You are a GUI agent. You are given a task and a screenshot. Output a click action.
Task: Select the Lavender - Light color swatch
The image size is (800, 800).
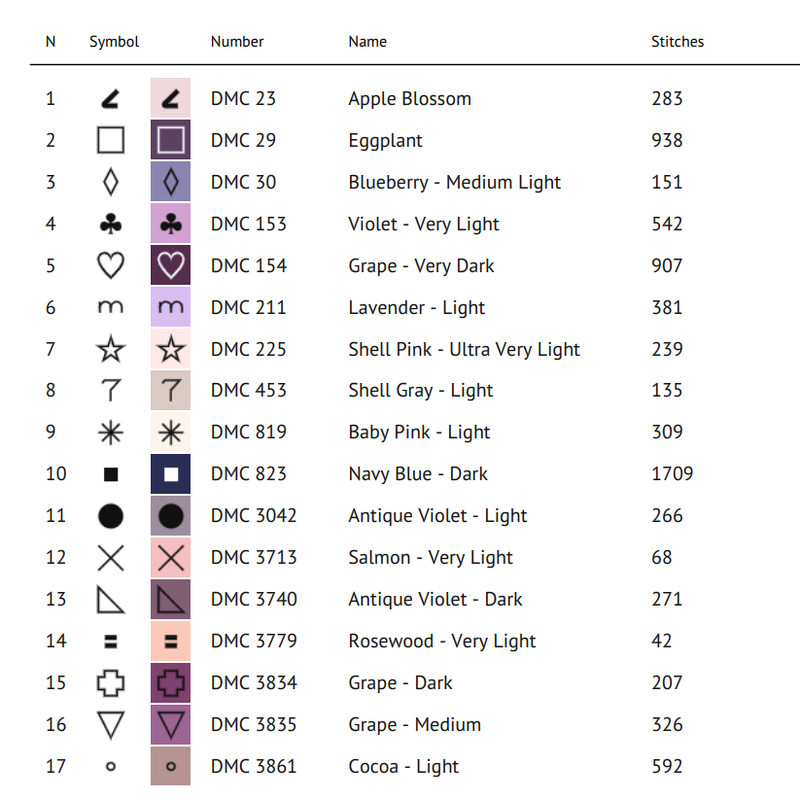pyautogui.click(x=171, y=307)
